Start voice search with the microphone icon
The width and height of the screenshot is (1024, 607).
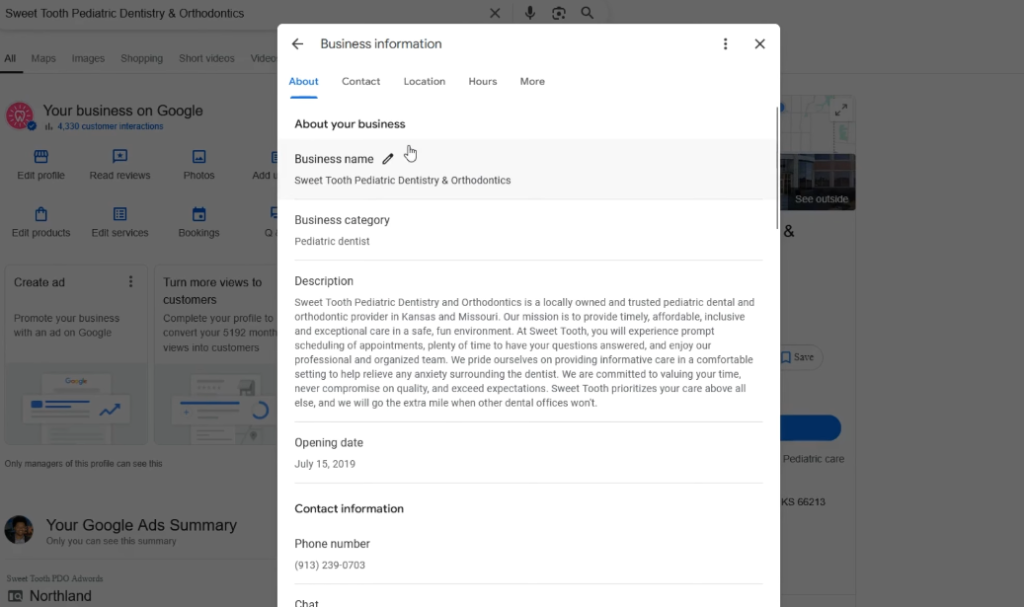coord(530,13)
